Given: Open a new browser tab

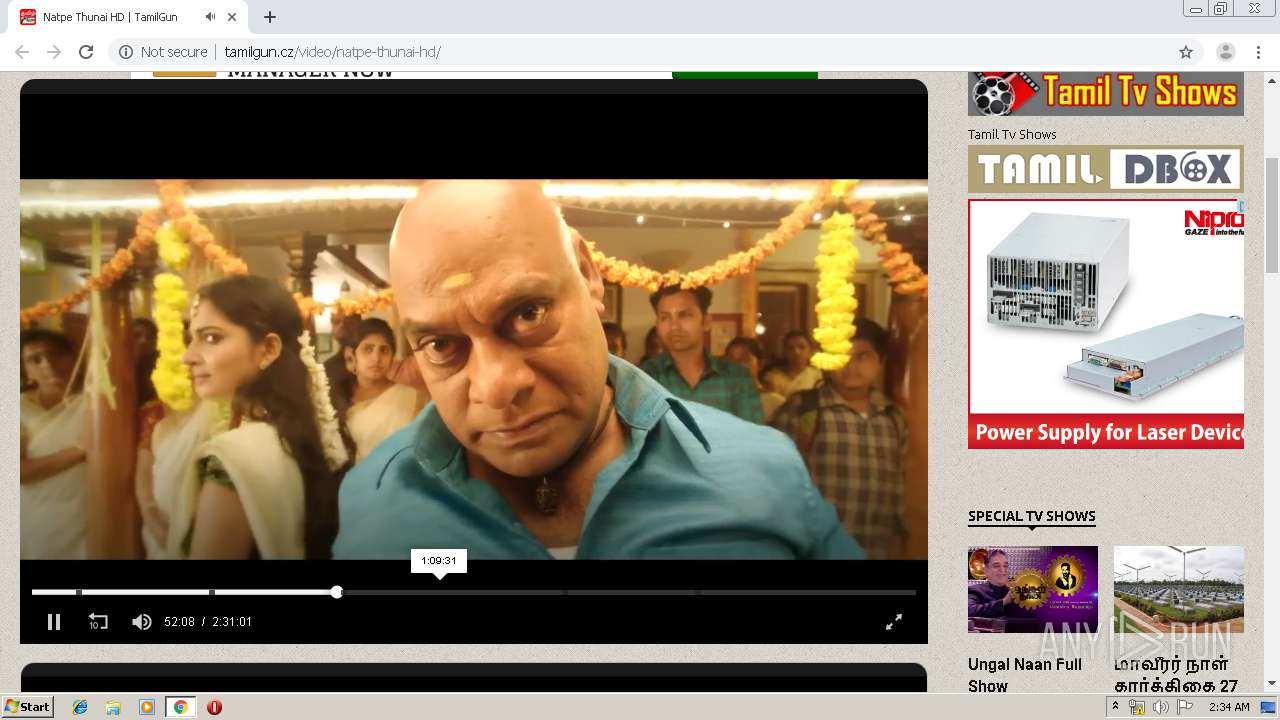Looking at the screenshot, I should 270,17.
